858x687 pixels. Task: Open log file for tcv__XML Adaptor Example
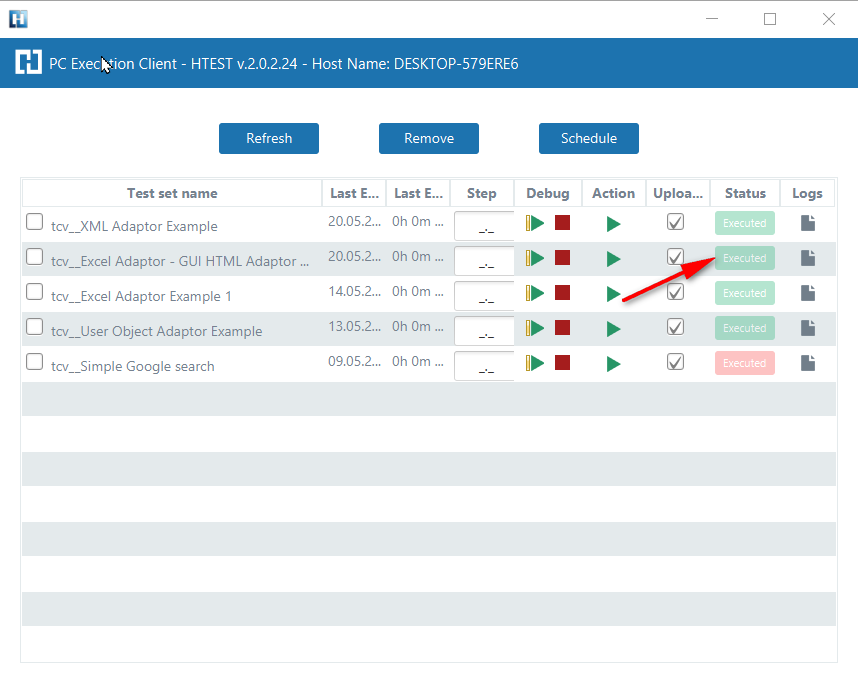807,223
